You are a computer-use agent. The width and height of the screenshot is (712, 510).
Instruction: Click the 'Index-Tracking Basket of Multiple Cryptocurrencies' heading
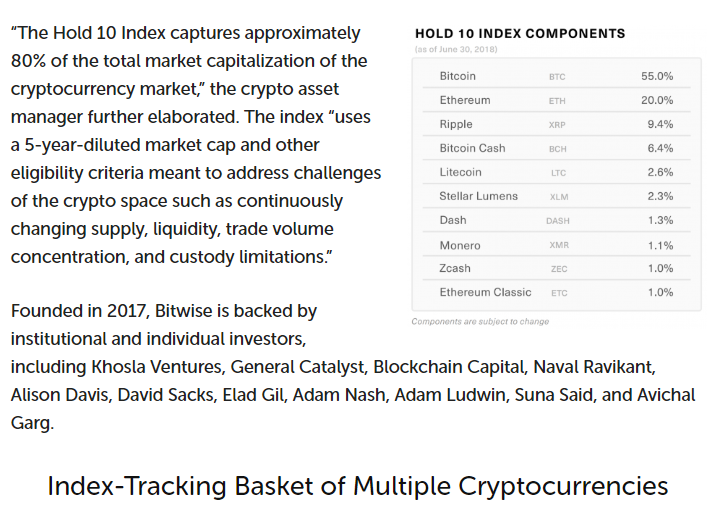357,486
